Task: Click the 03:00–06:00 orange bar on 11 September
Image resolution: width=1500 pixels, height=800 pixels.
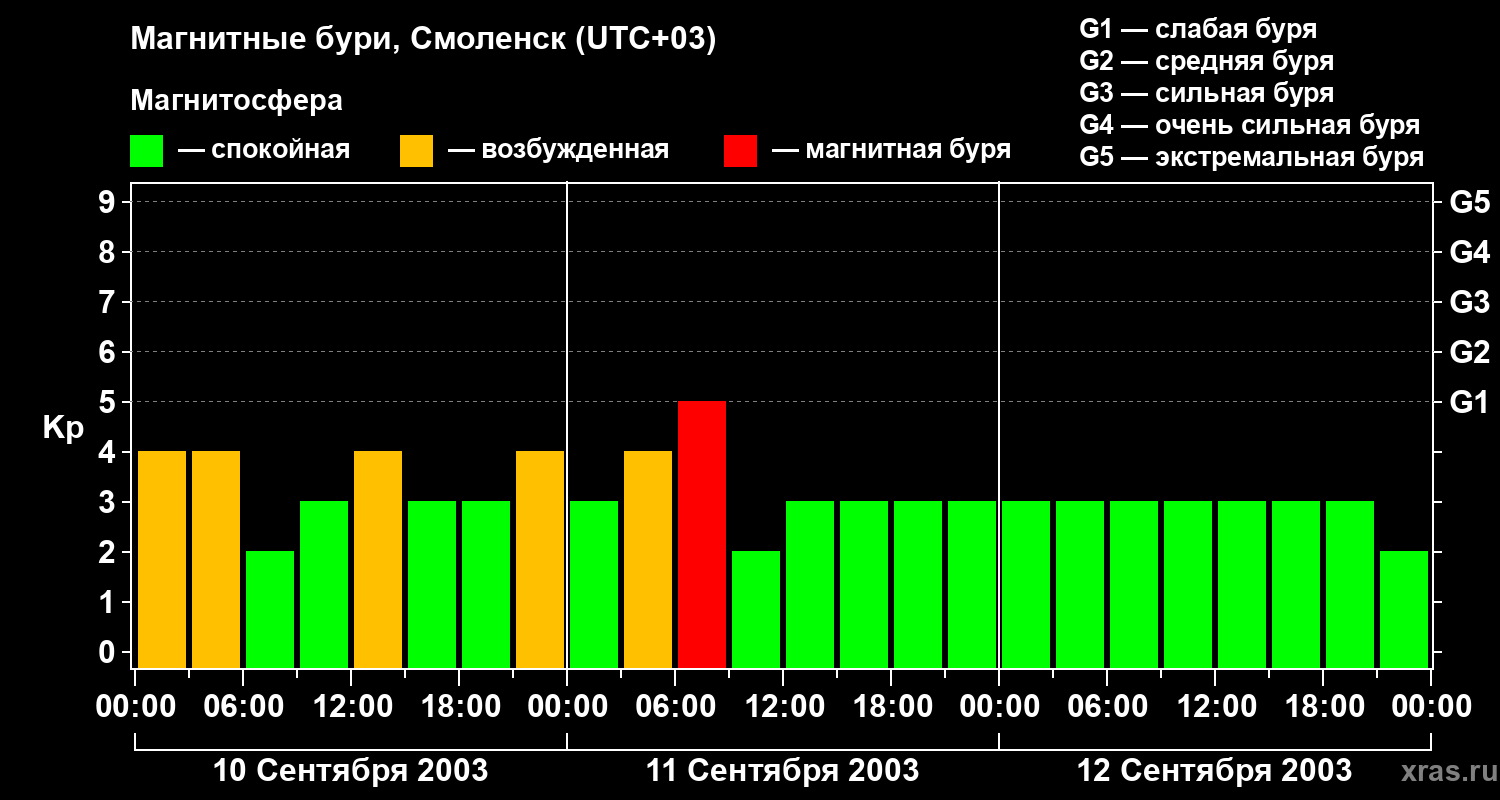Action: [648, 559]
